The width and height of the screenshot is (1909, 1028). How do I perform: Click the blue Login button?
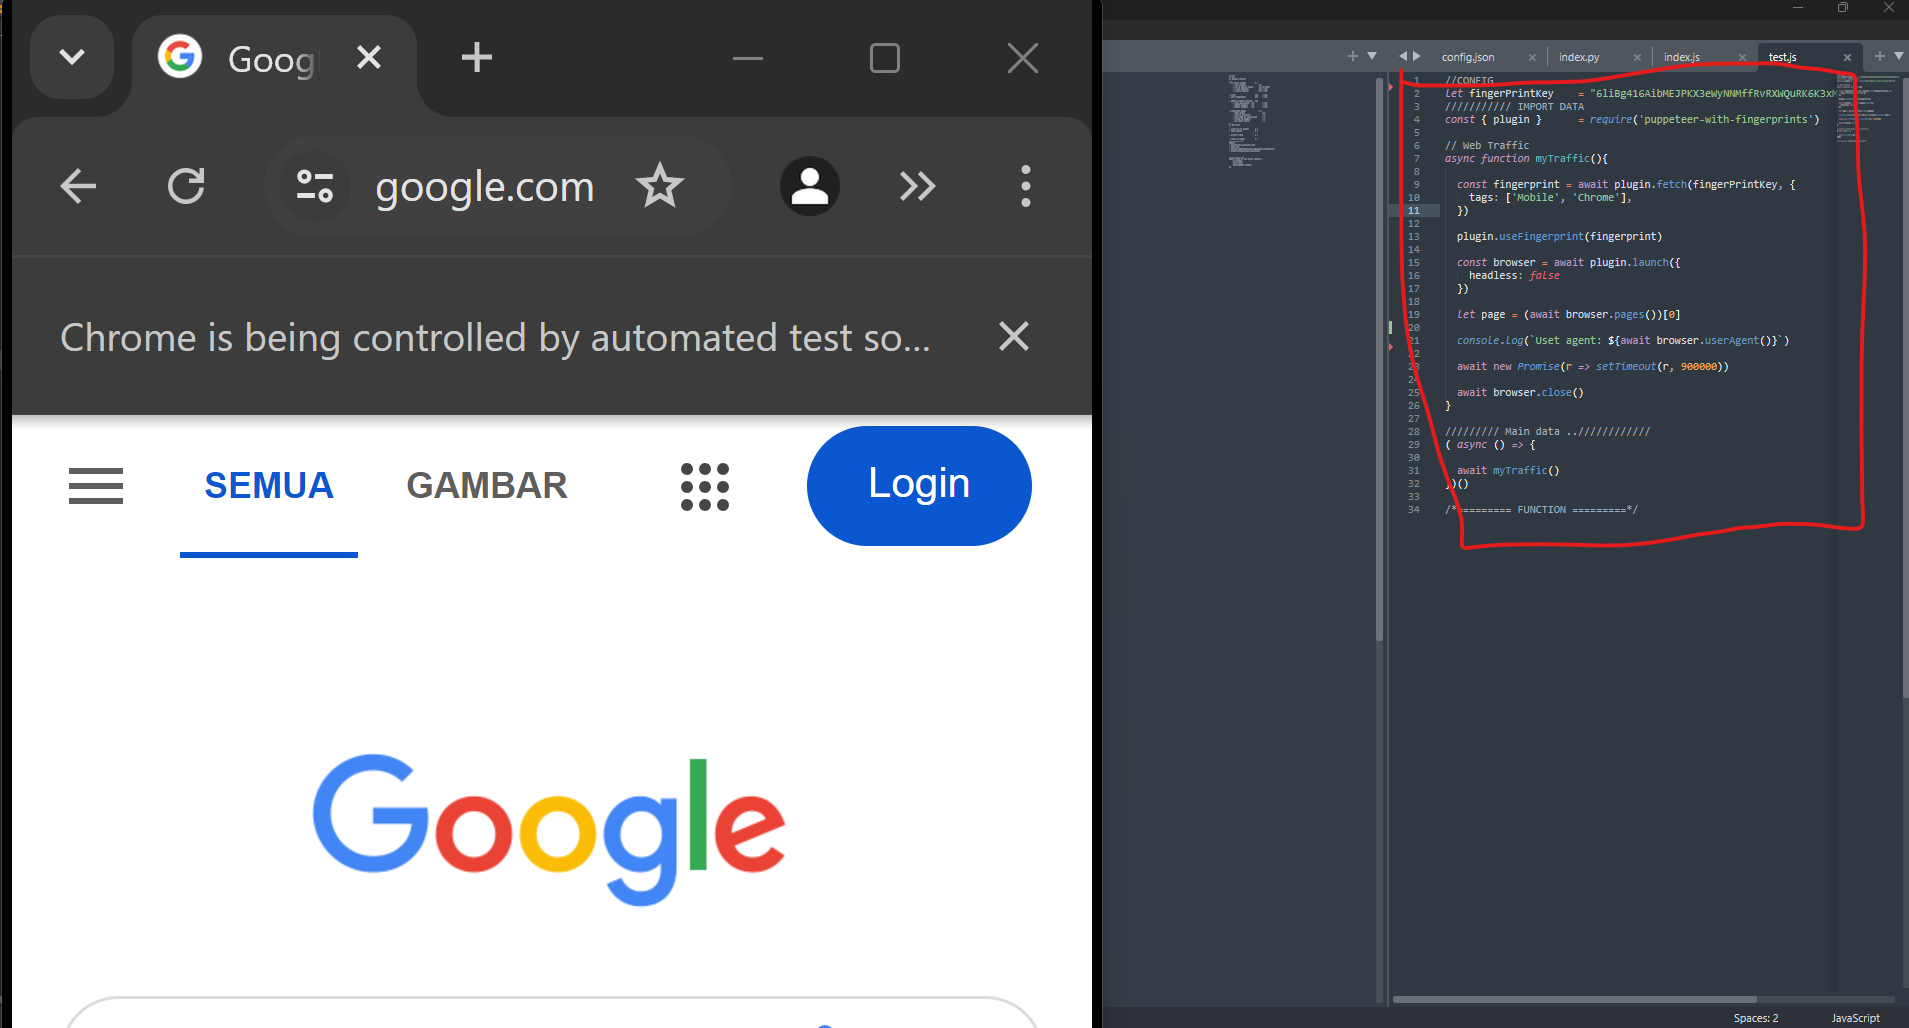point(919,486)
